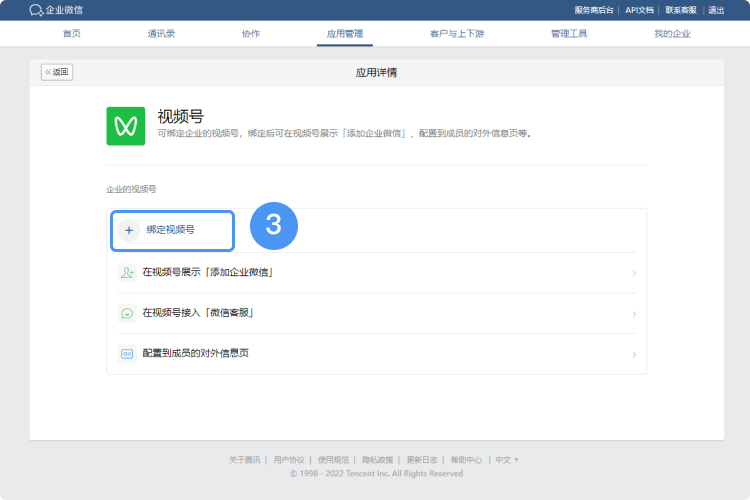Click the plus icon for 绑定视频号
The image size is (750, 500).
[x=129, y=230]
